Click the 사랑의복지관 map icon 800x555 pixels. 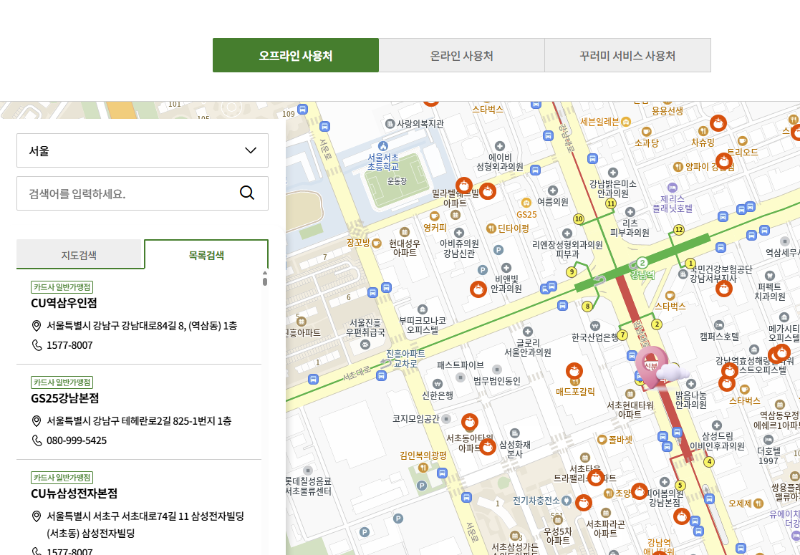click(x=390, y=123)
